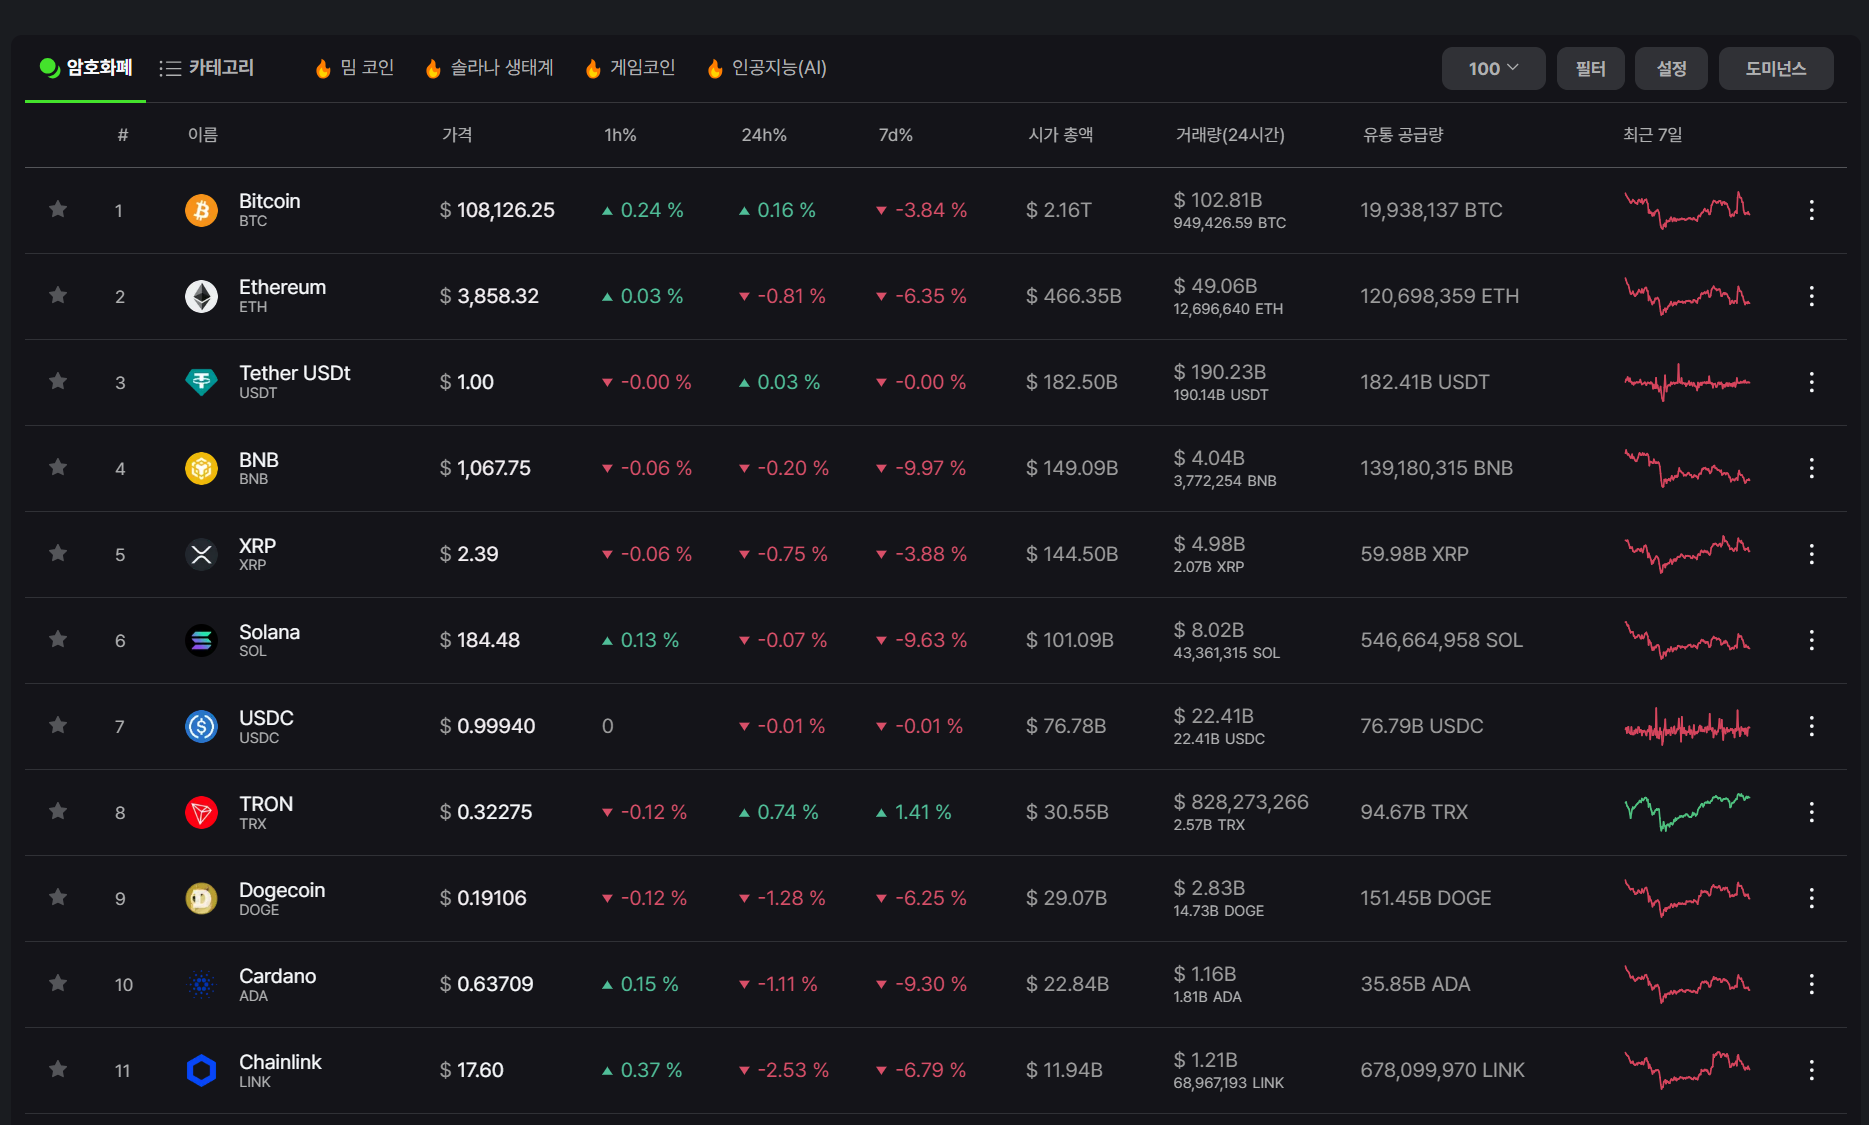Expand the more options menu for USDC

point(1811,726)
